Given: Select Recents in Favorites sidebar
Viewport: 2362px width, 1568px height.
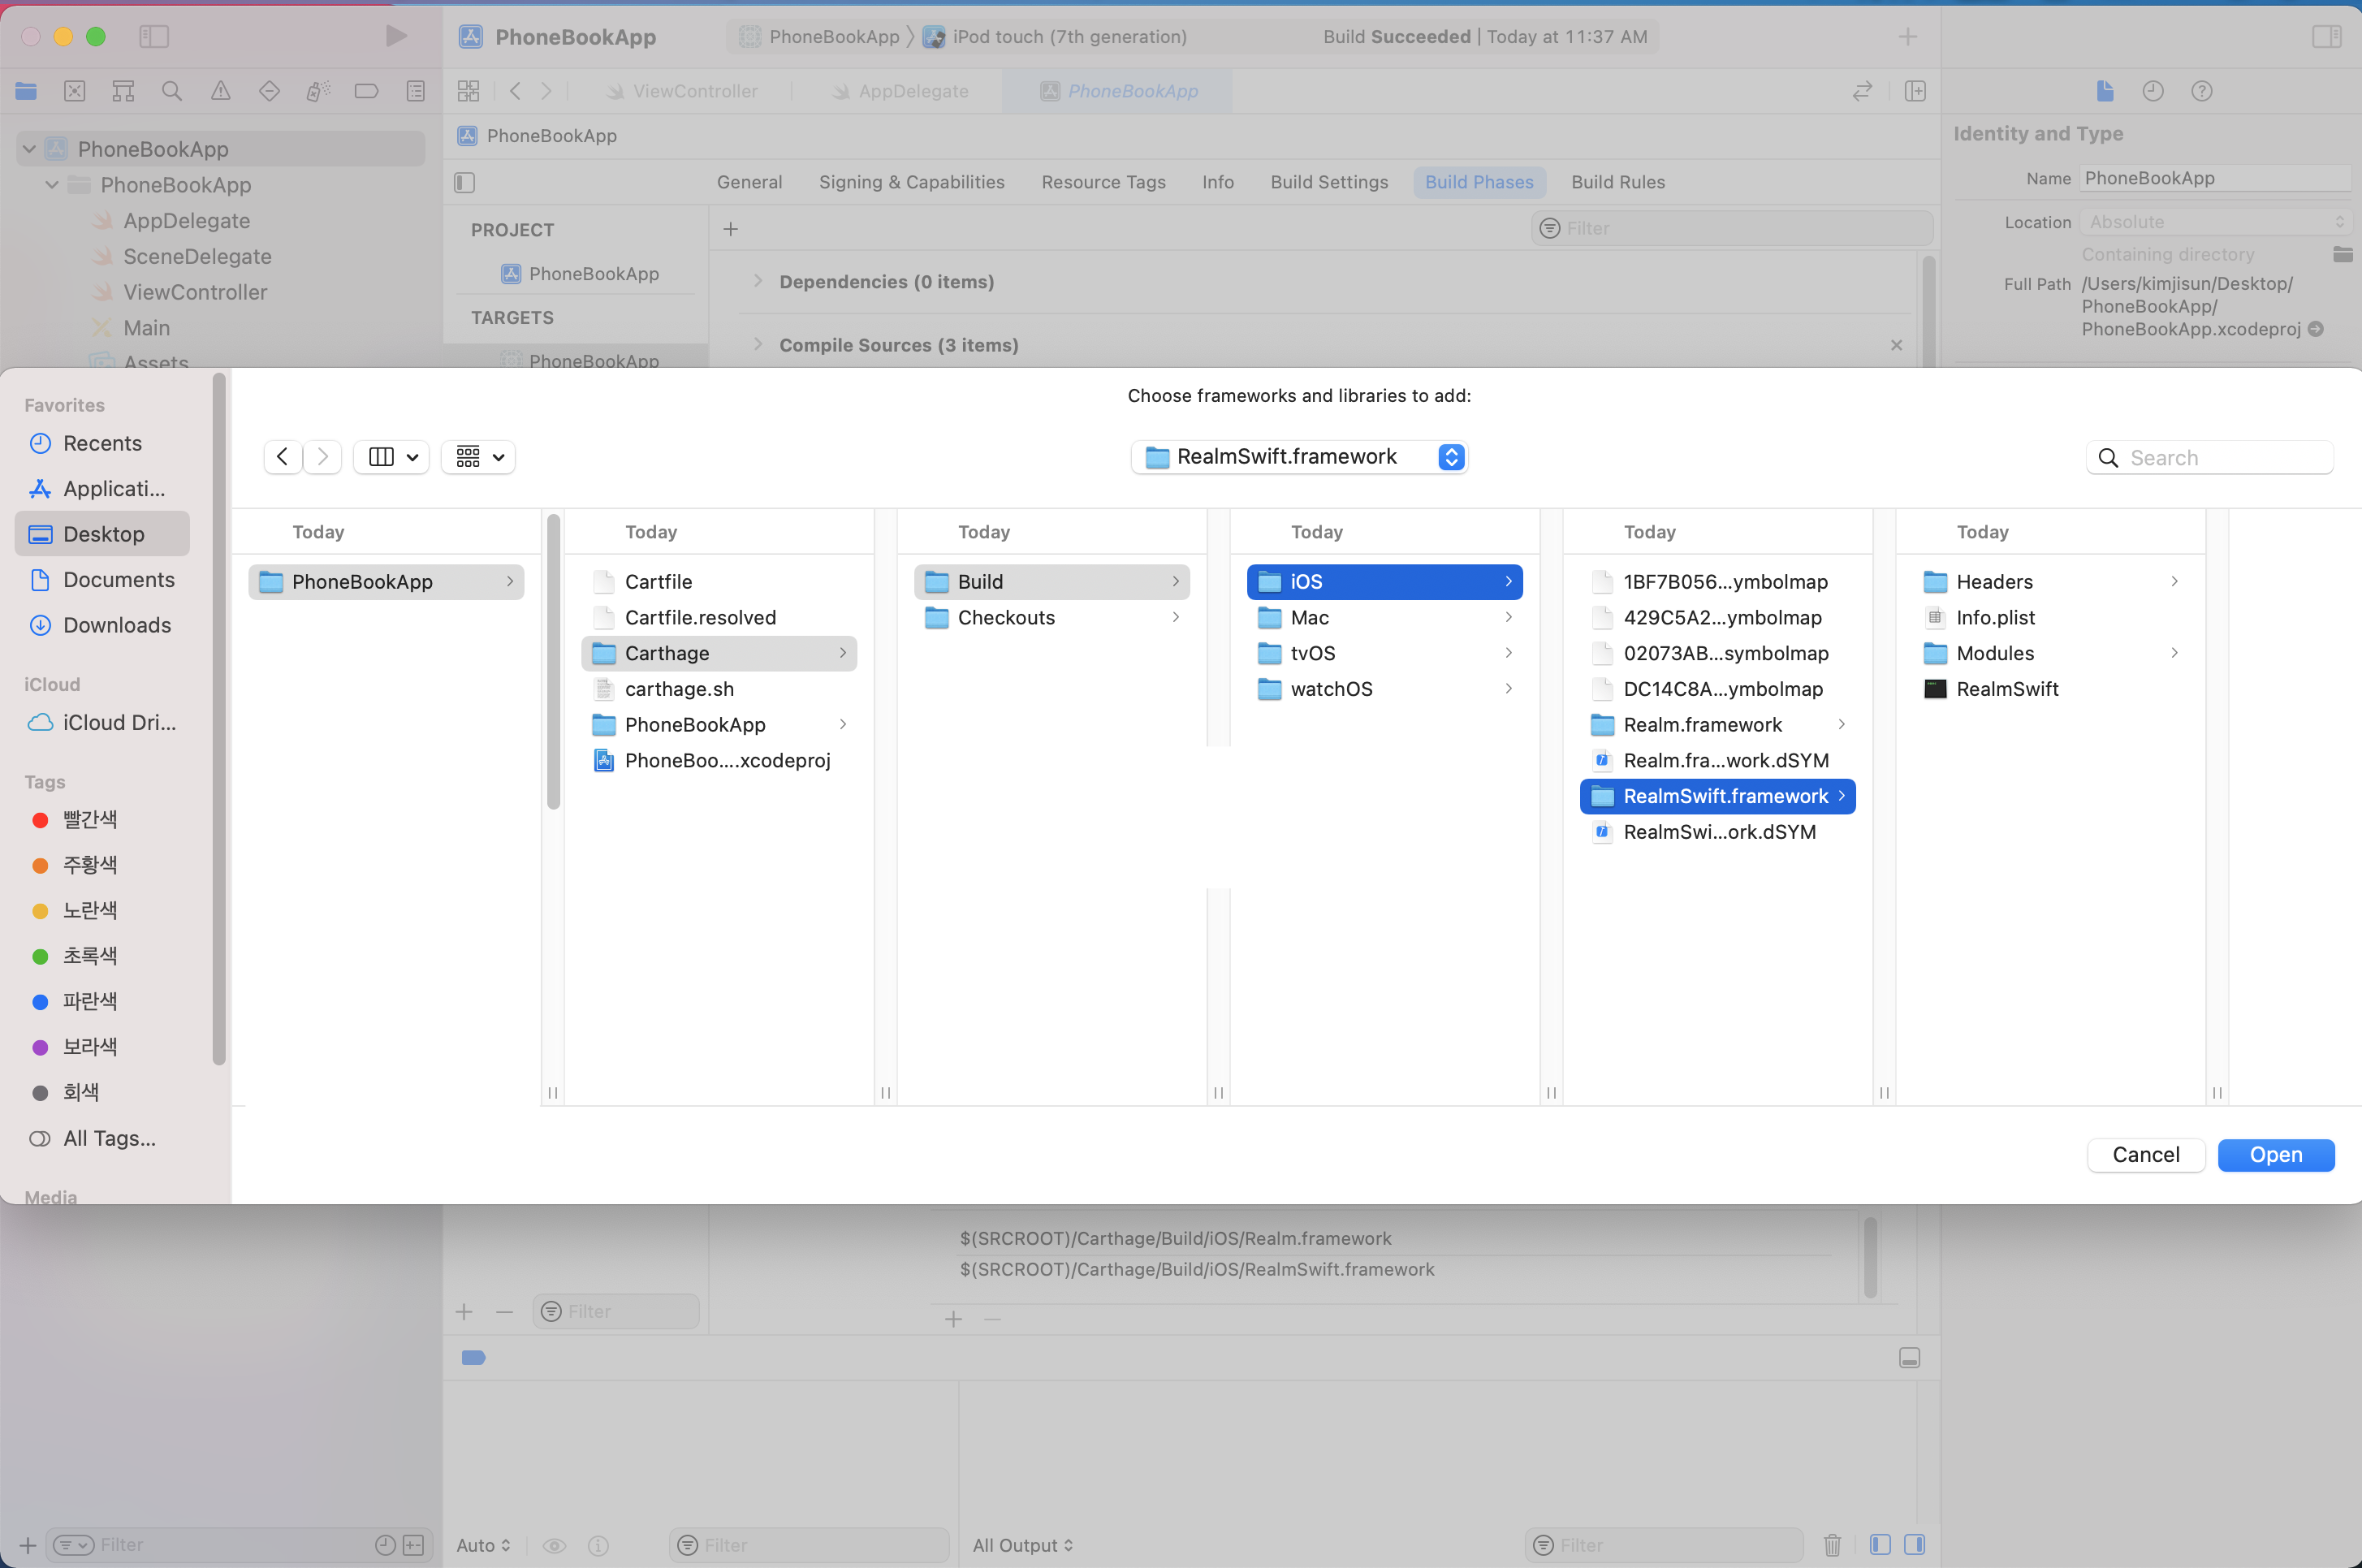Looking at the screenshot, I should (x=102, y=443).
